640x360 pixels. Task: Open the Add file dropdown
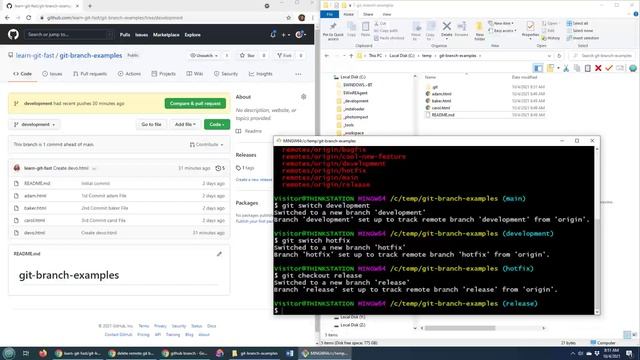click(185, 124)
